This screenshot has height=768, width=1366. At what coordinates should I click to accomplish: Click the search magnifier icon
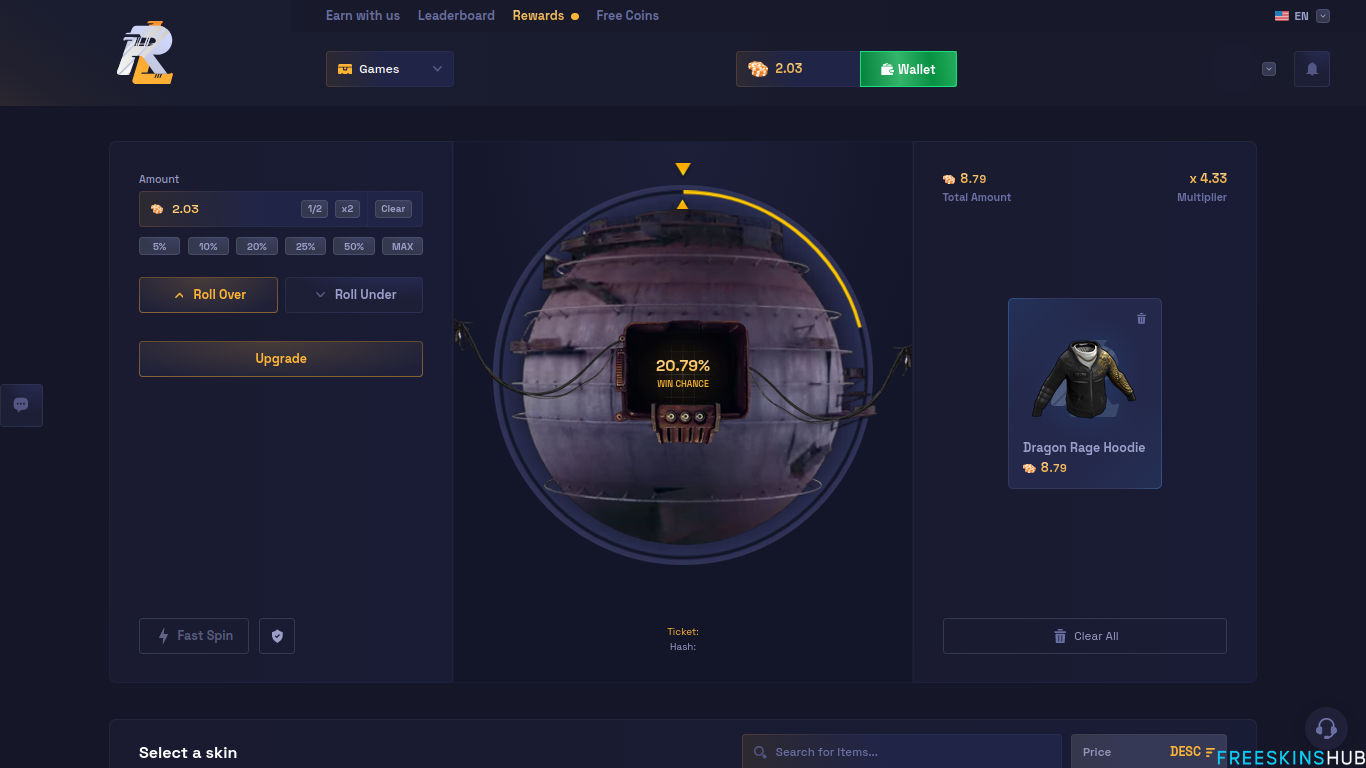[761, 752]
